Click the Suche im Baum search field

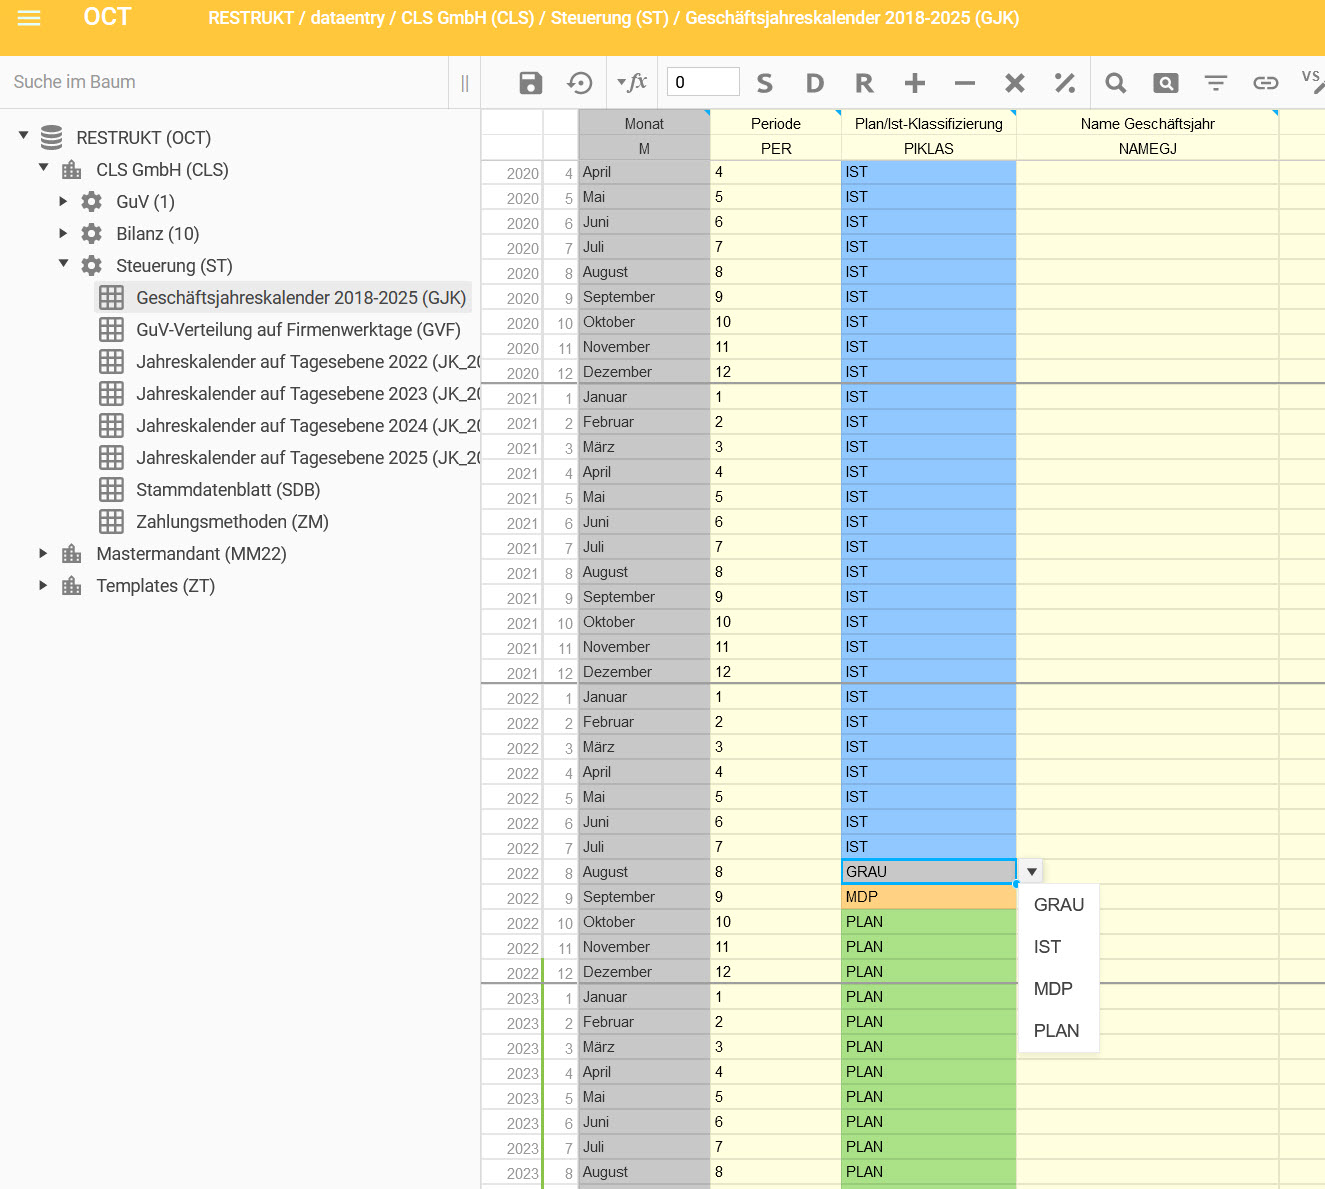(x=225, y=82)
